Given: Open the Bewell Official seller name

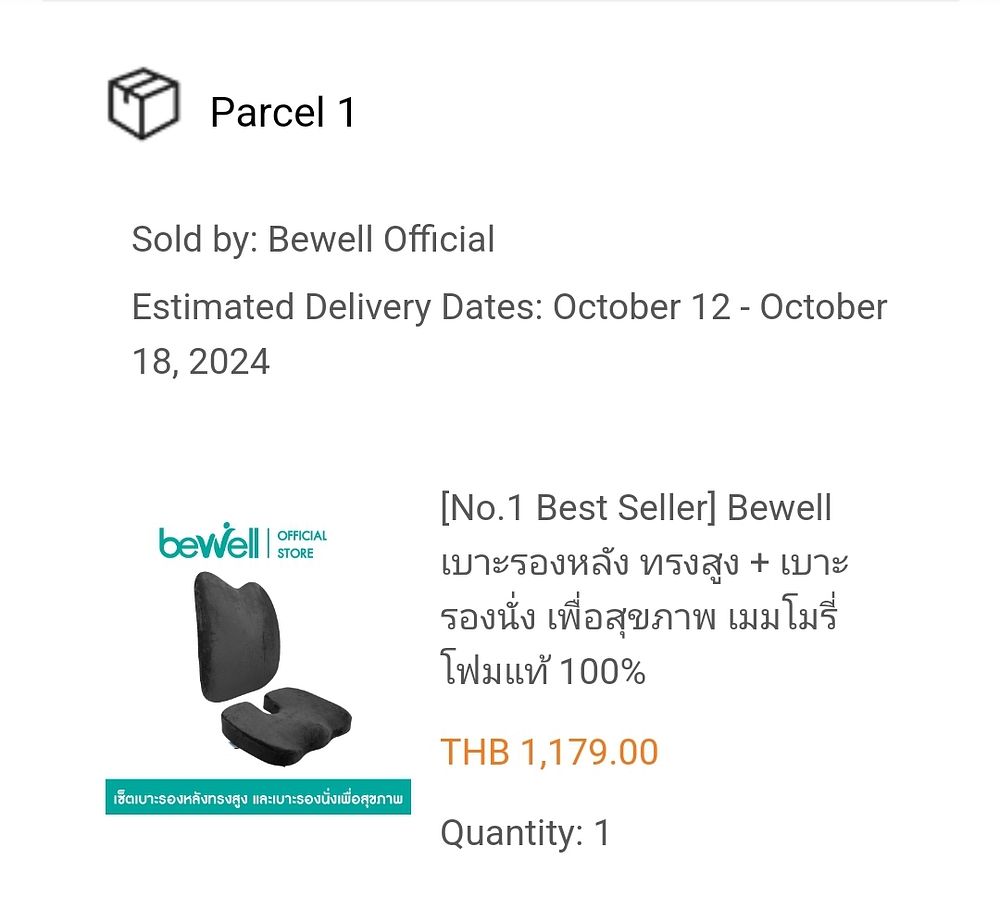Looking at the screenshot, I should click(381, 239).
